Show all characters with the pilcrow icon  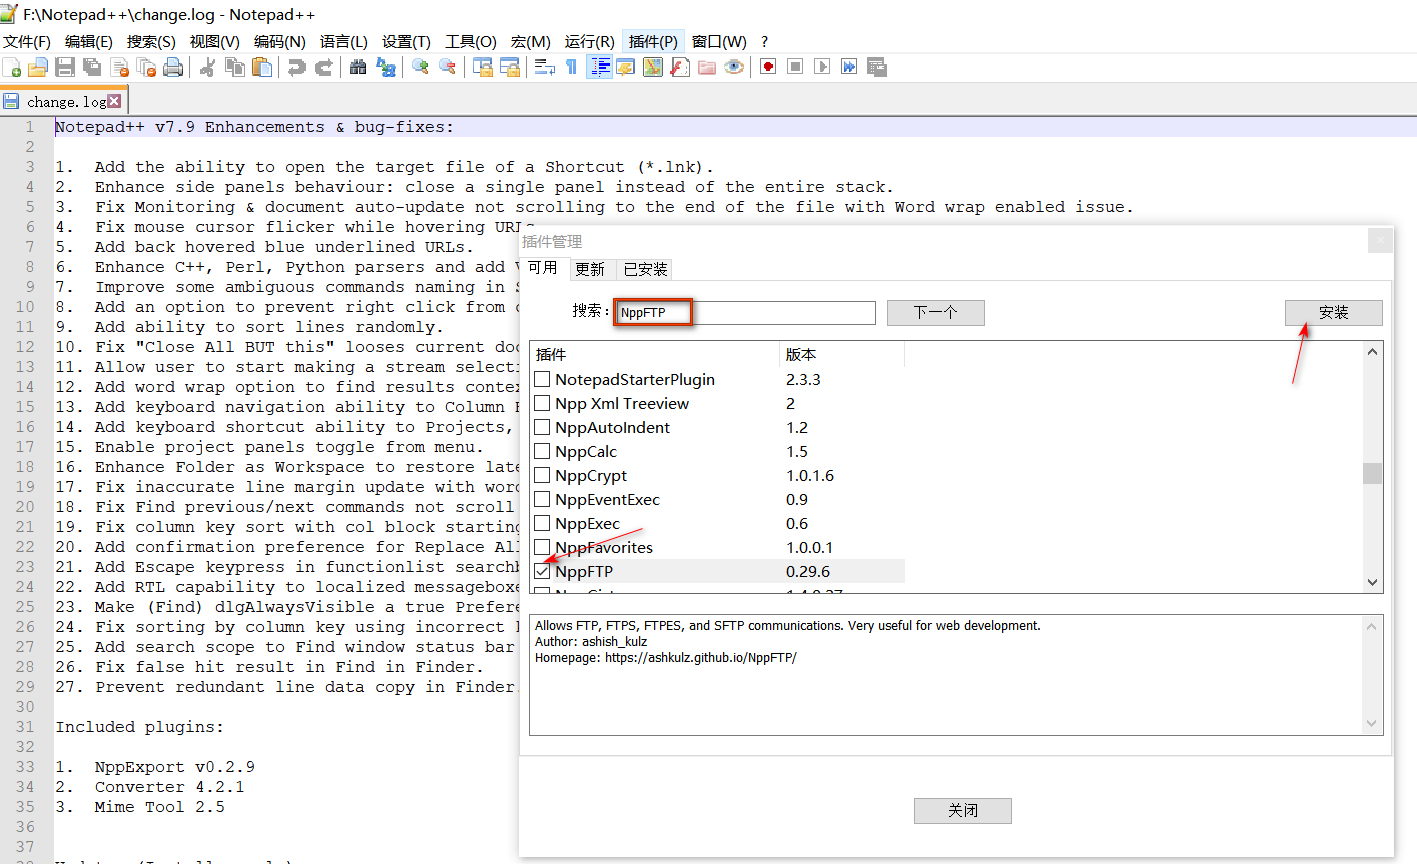572,67
